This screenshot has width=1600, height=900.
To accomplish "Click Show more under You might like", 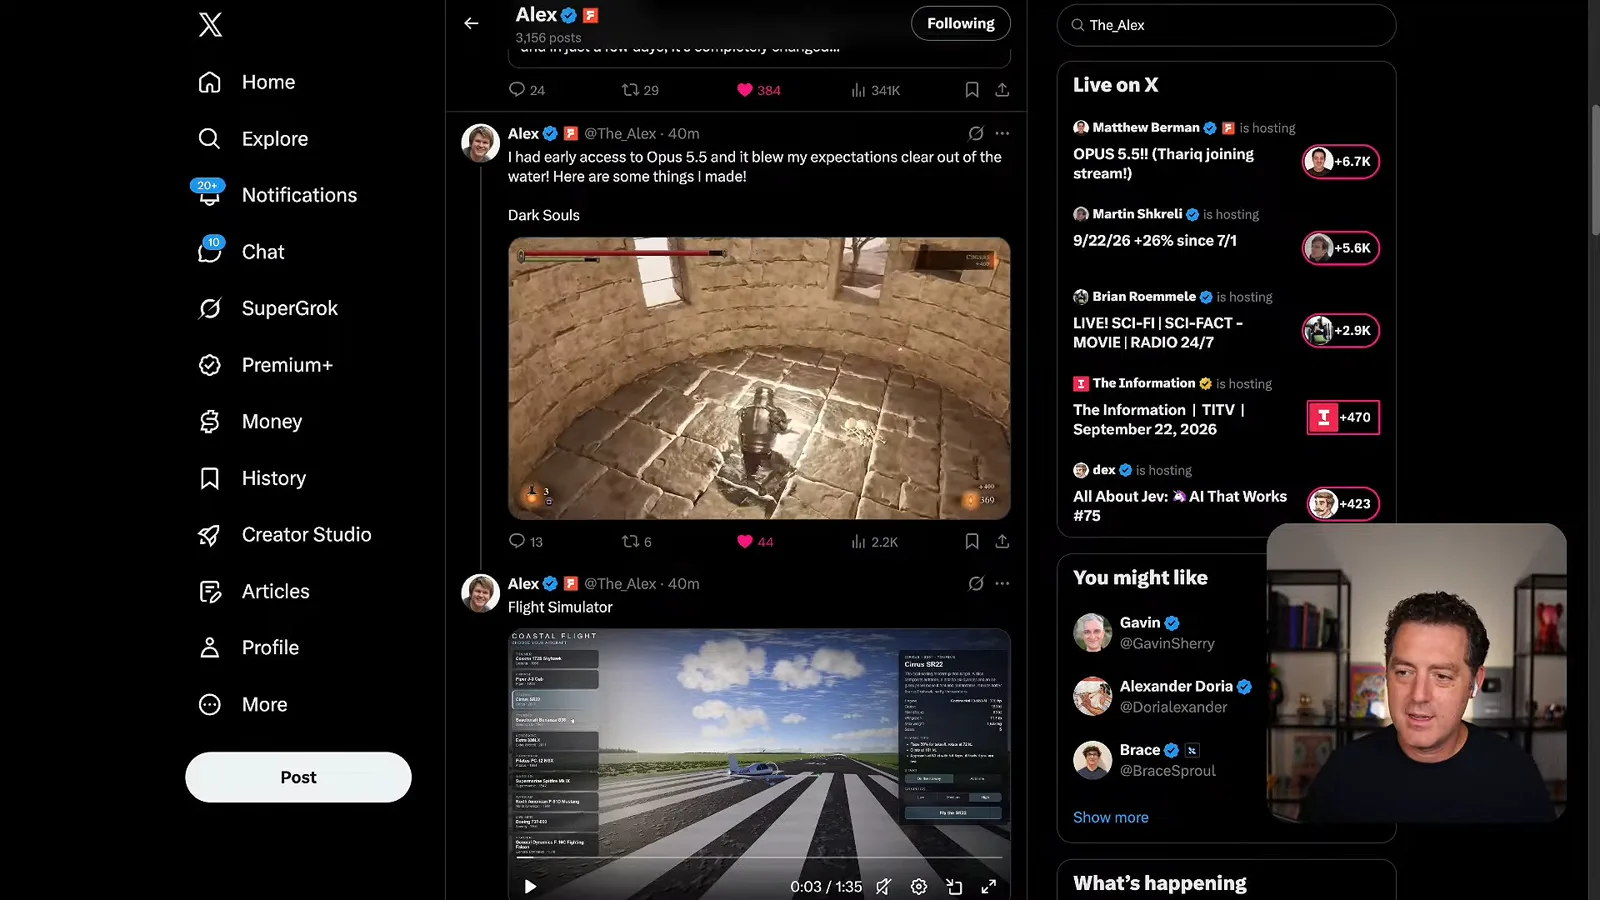I will point(1111,817).
